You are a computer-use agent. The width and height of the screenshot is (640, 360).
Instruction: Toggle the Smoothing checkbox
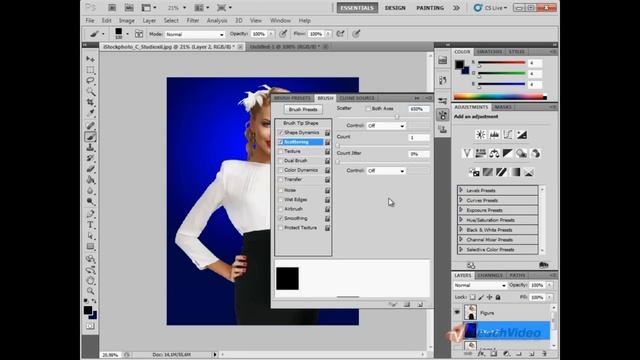(x=280, y=218)
